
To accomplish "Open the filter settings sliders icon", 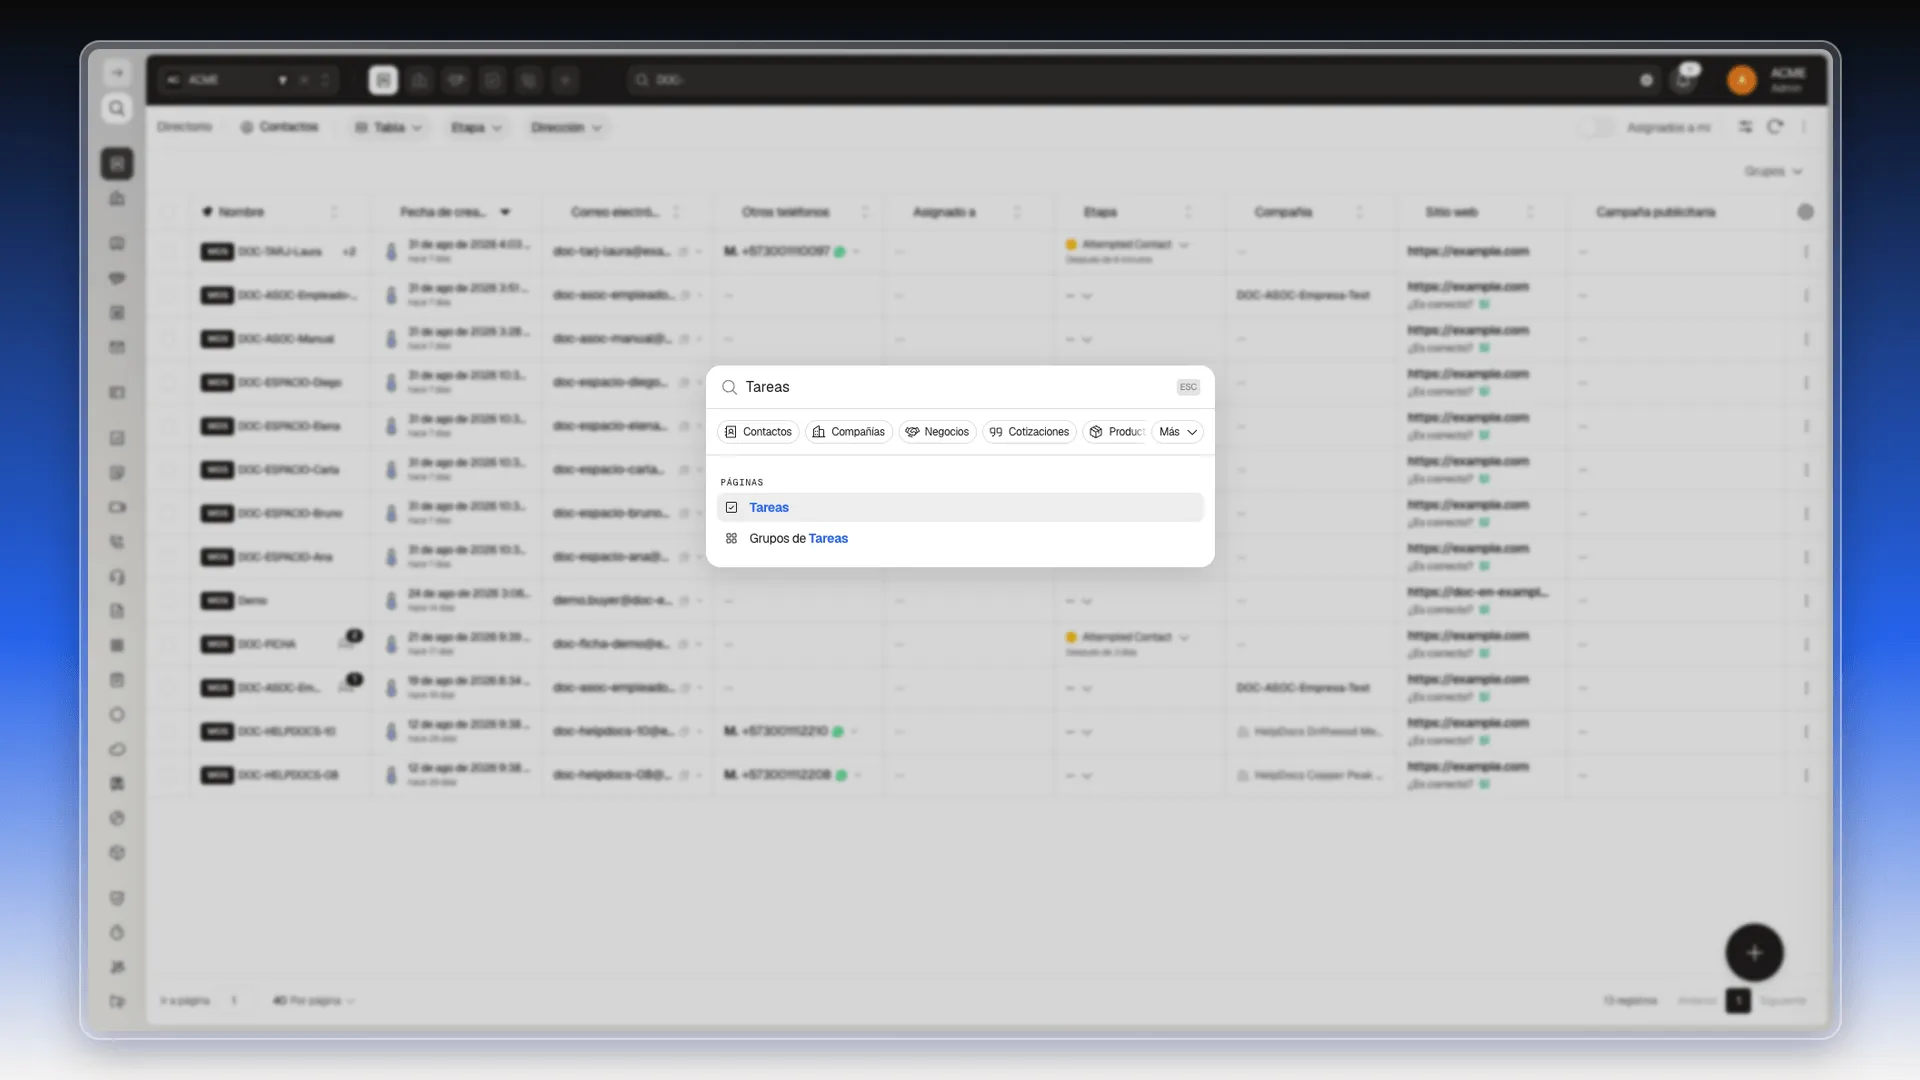I will (1745, 127).
